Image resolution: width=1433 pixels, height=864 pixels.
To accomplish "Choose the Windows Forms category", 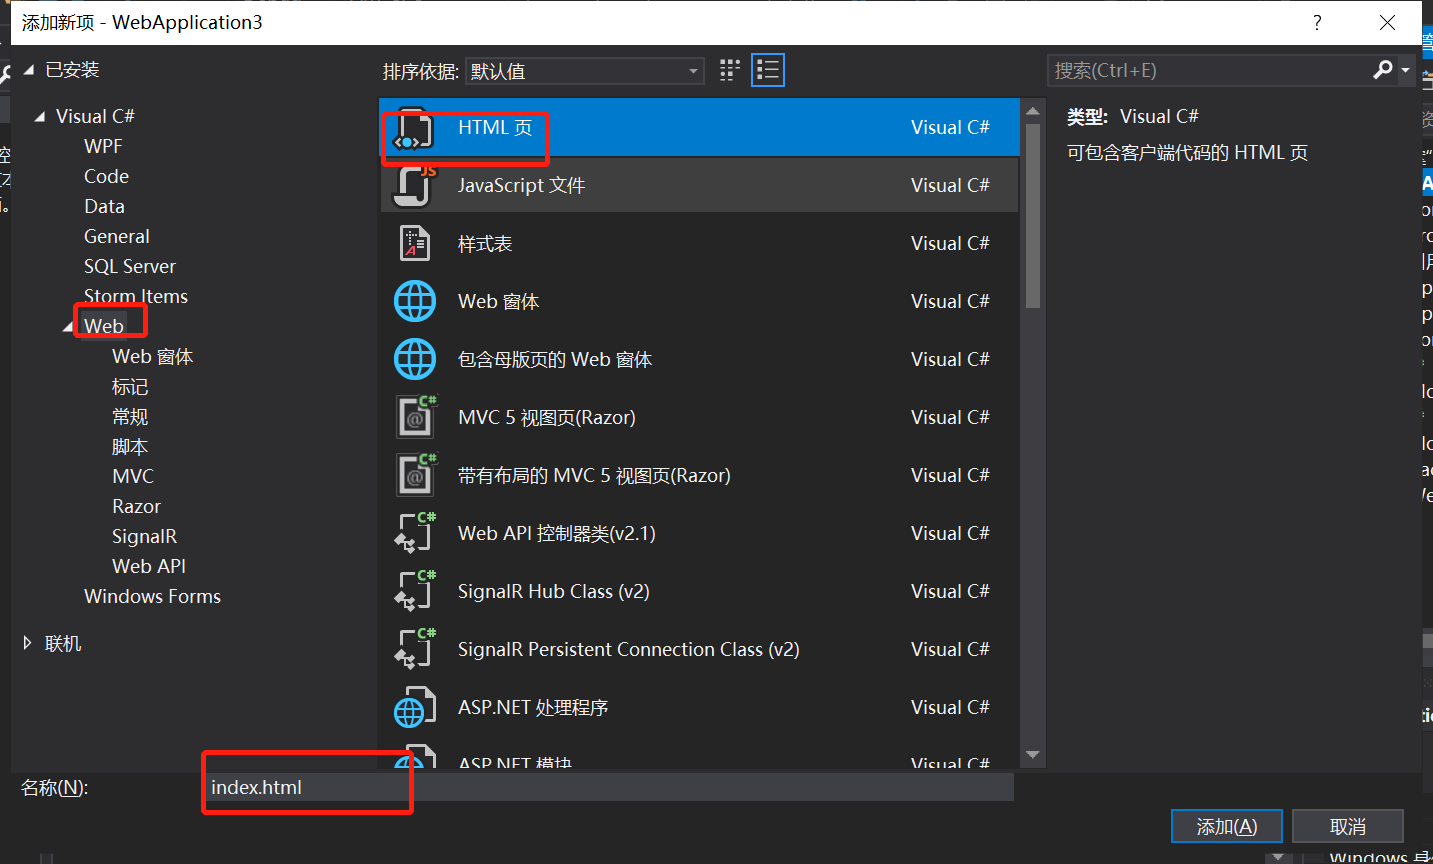I will [x=152, y=596].
